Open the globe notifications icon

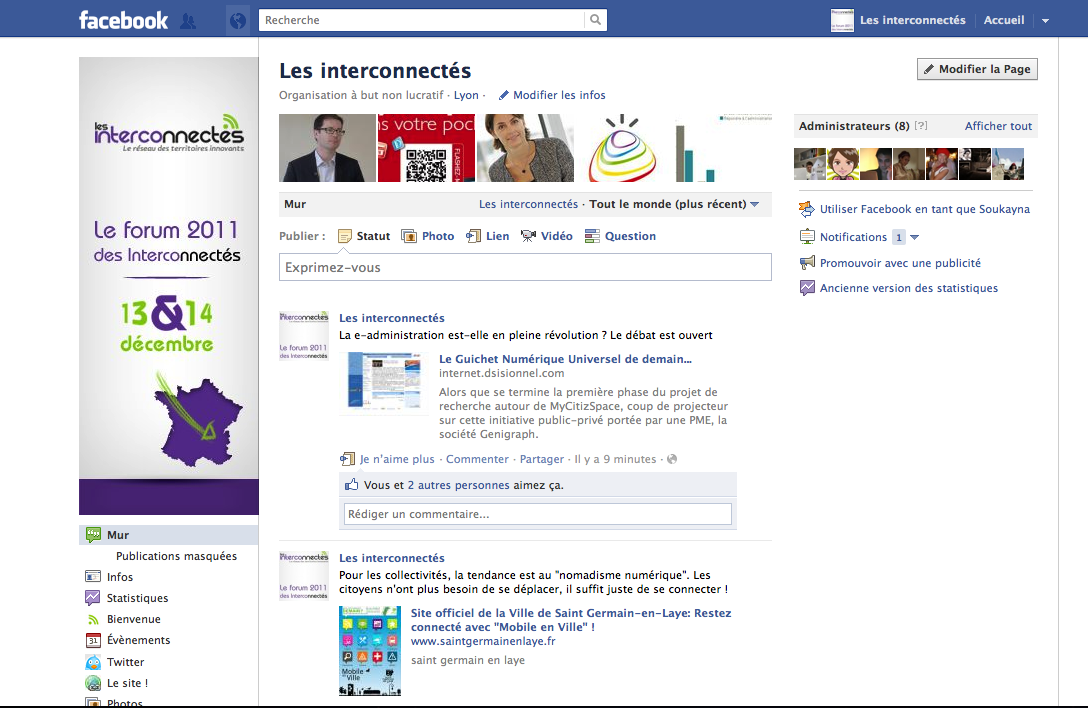[237, 21]
